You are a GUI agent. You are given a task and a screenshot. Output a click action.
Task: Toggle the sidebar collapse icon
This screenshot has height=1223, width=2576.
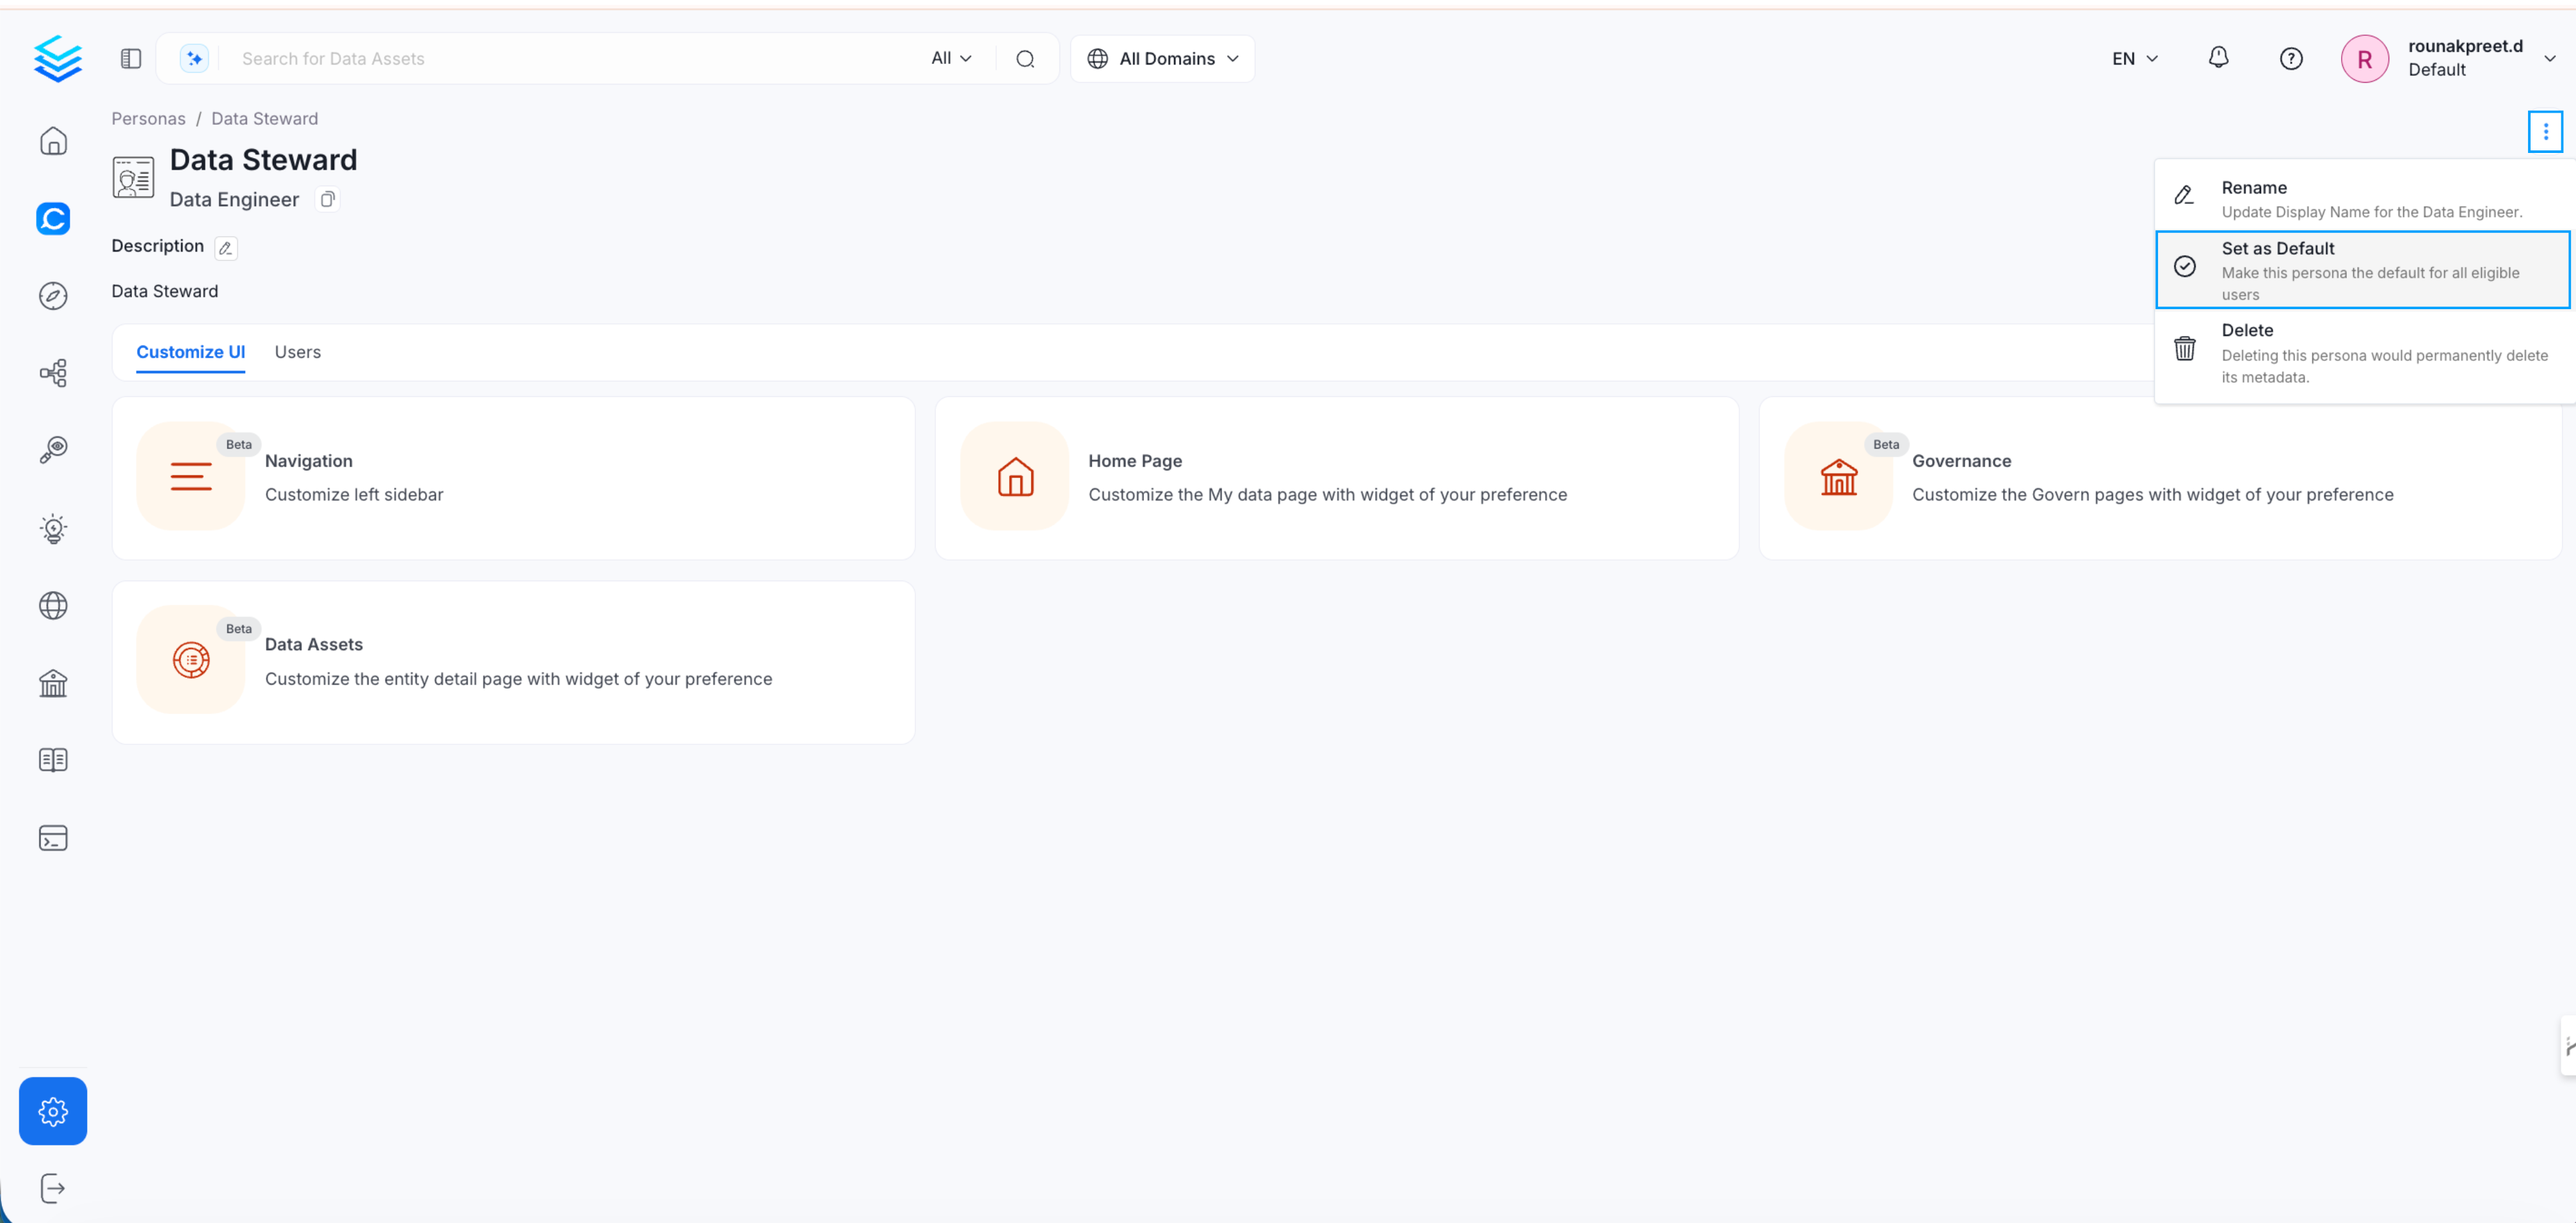pos(131,59)
